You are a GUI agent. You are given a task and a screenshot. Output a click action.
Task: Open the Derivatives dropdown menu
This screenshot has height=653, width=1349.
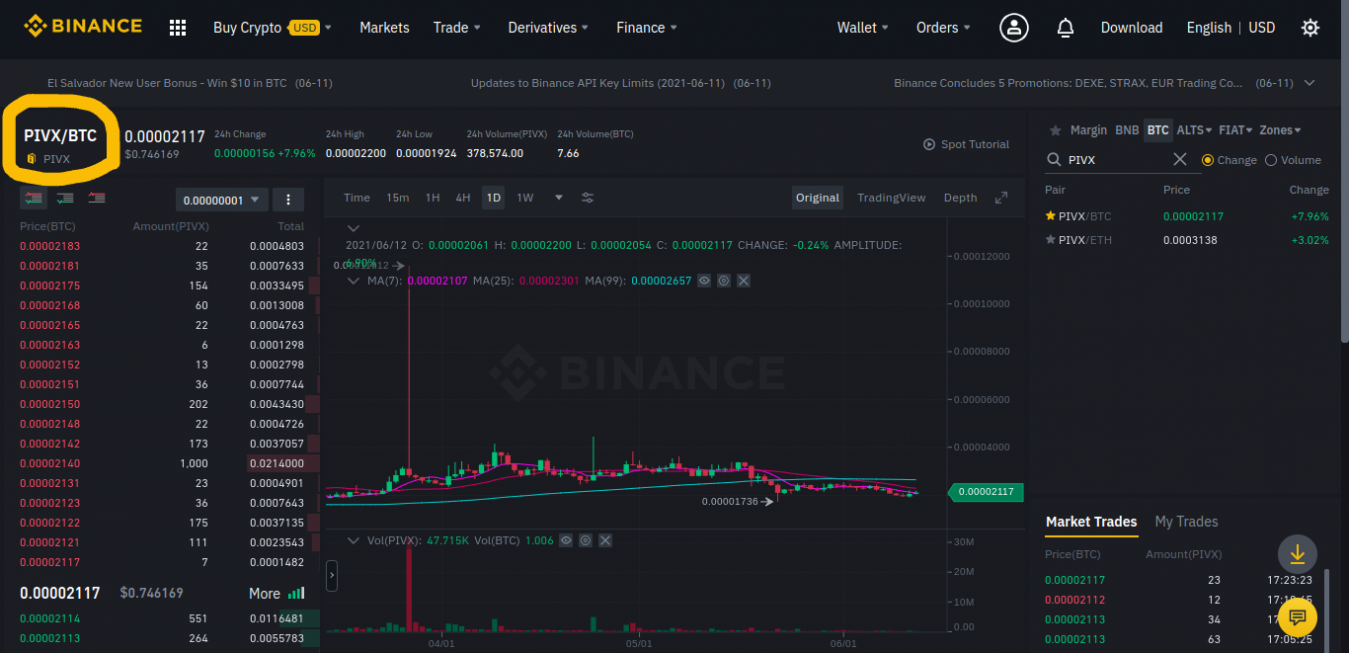tap(548, 28)
